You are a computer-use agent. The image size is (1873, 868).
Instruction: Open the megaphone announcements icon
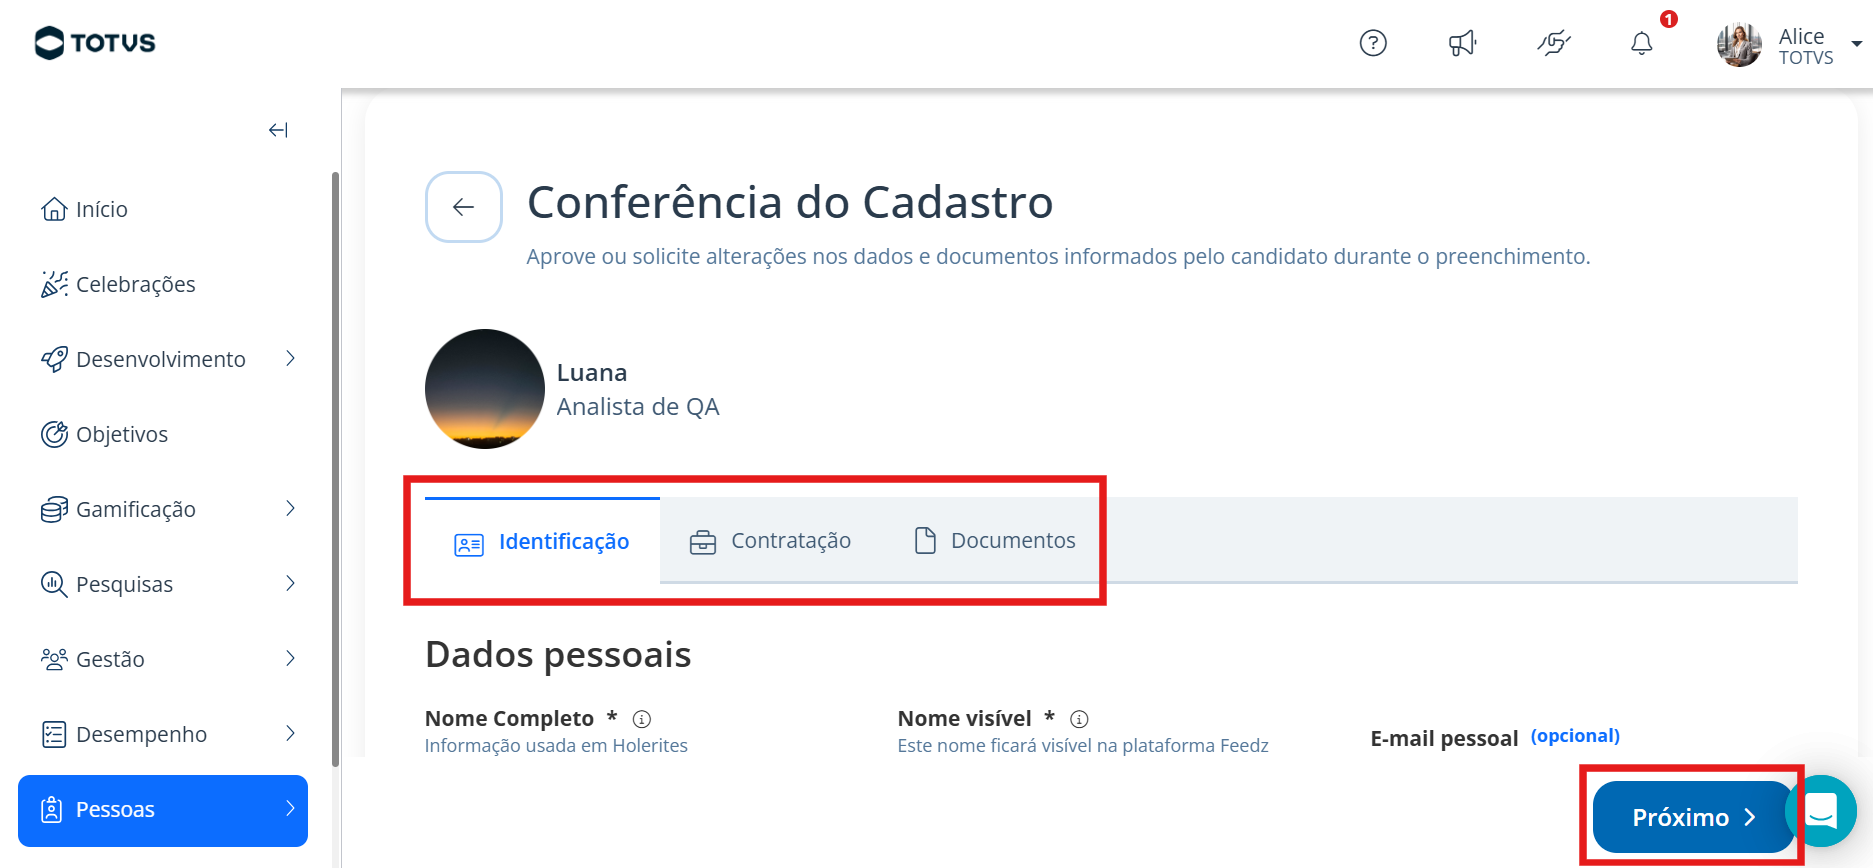pyautogui.click(x=1463, y=43)
